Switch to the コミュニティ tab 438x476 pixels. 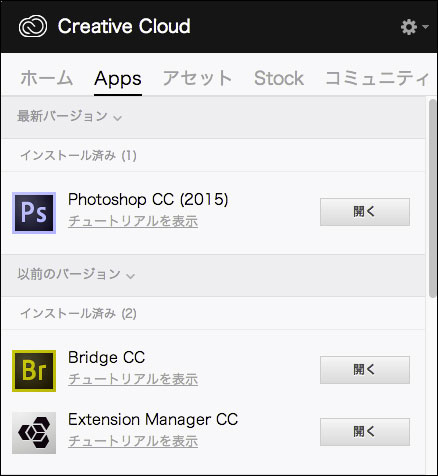377,78
